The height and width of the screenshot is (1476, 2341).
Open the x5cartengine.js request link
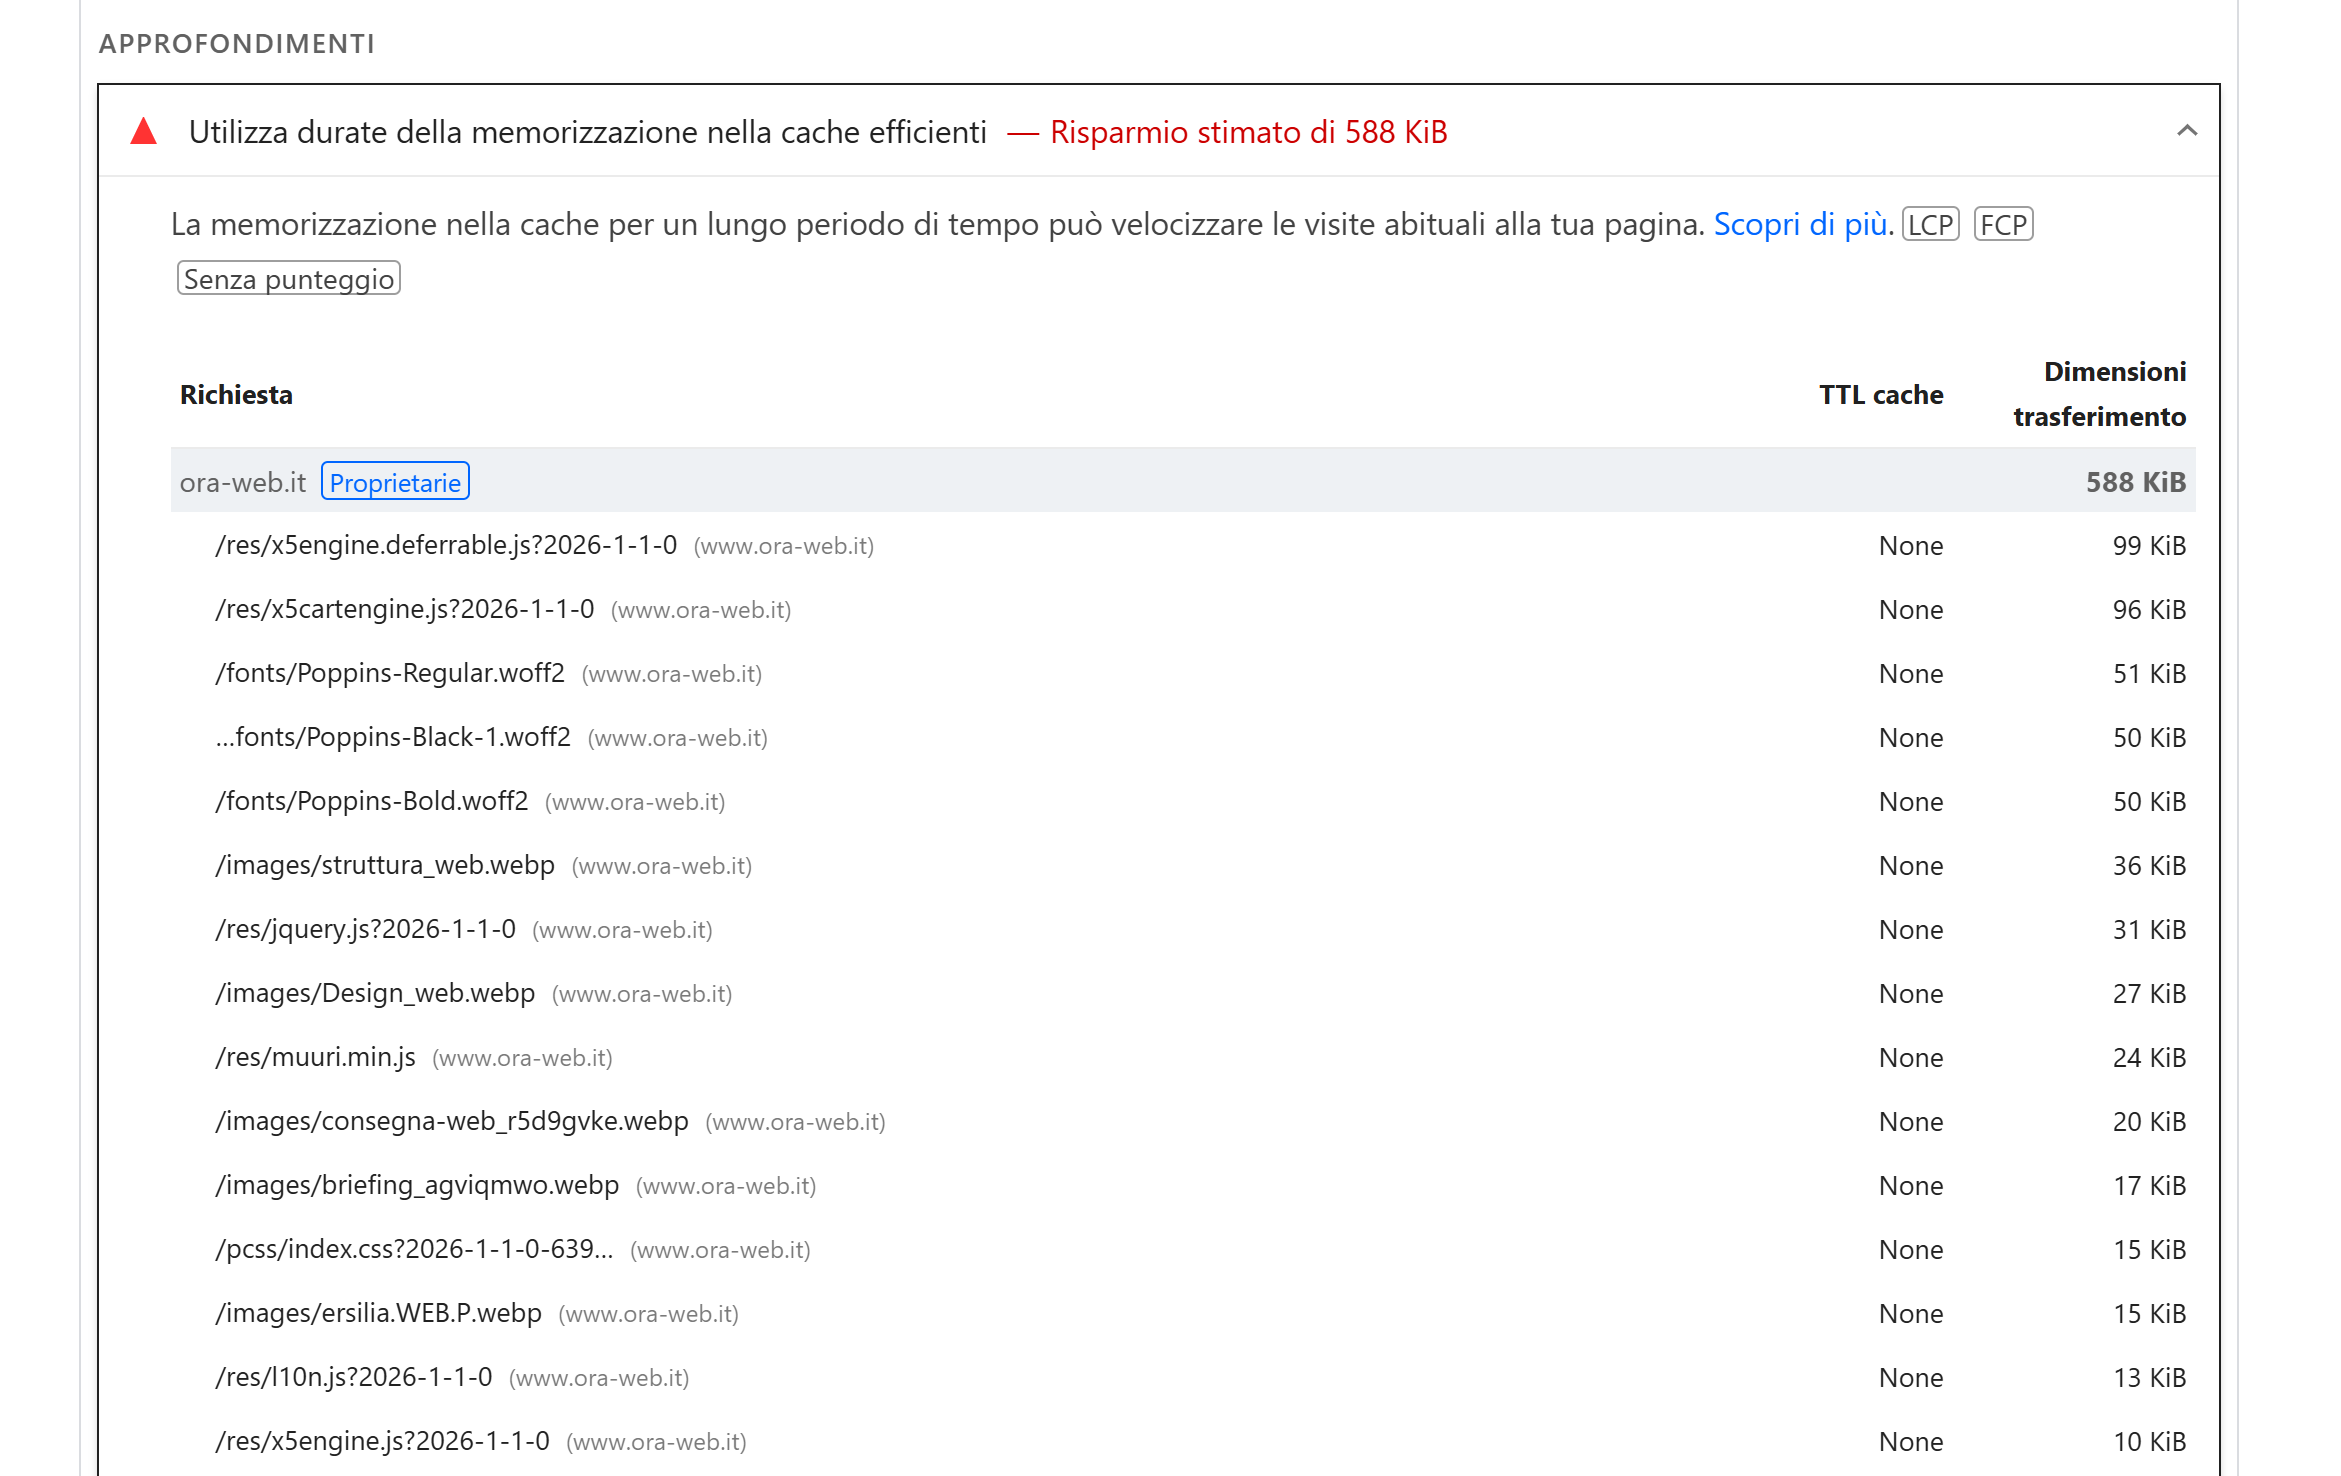point(405,609)
